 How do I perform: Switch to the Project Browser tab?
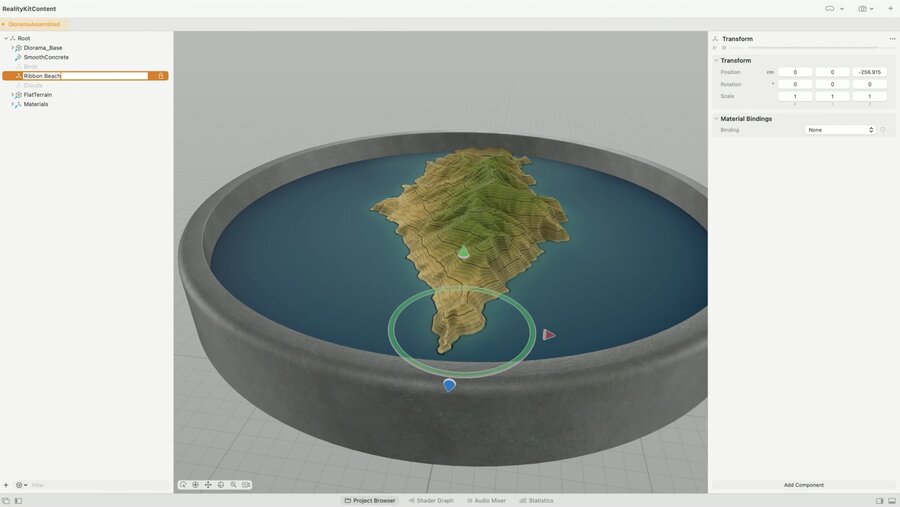click(370, 501)
